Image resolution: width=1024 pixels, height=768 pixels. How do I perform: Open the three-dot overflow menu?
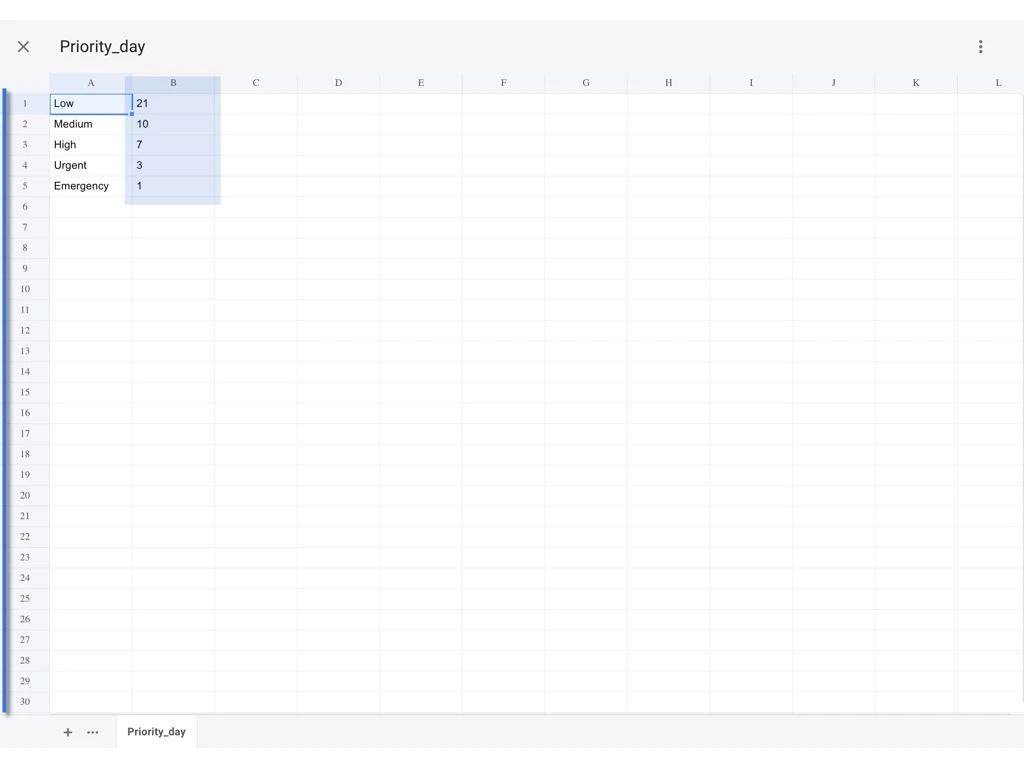click(981, 46)
